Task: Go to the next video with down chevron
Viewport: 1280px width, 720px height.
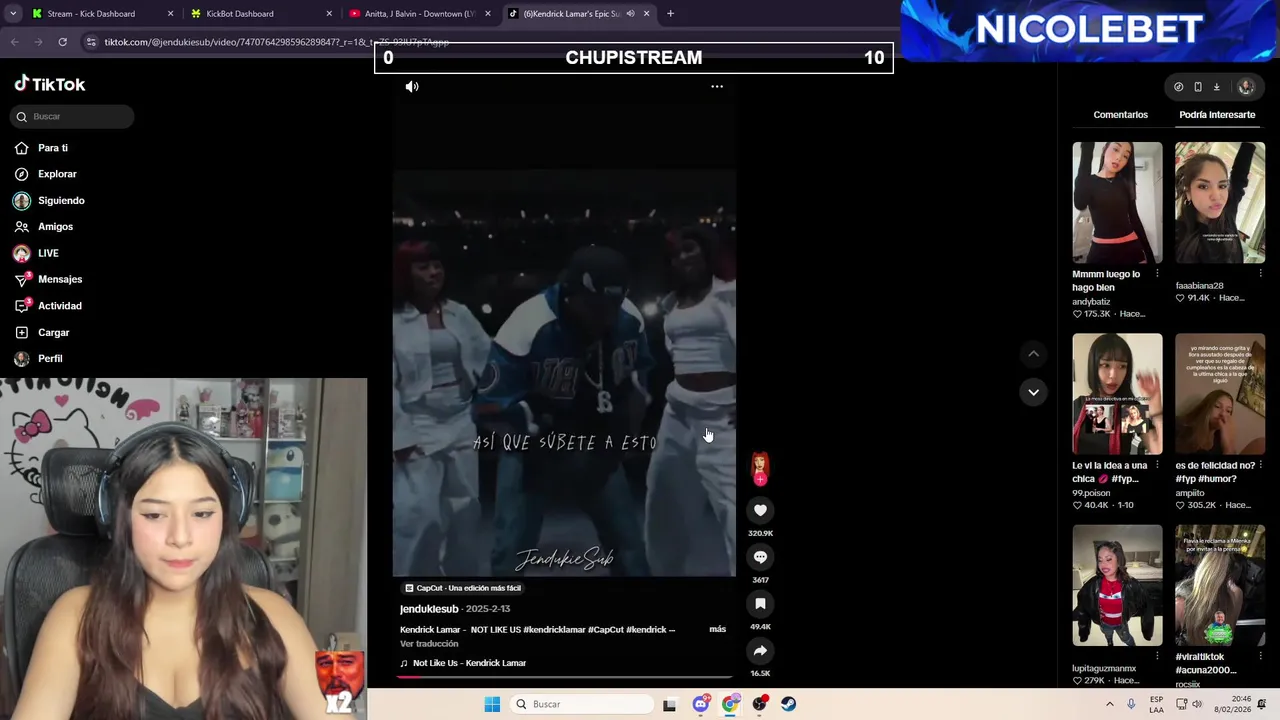Action: tap(1033, 392)
